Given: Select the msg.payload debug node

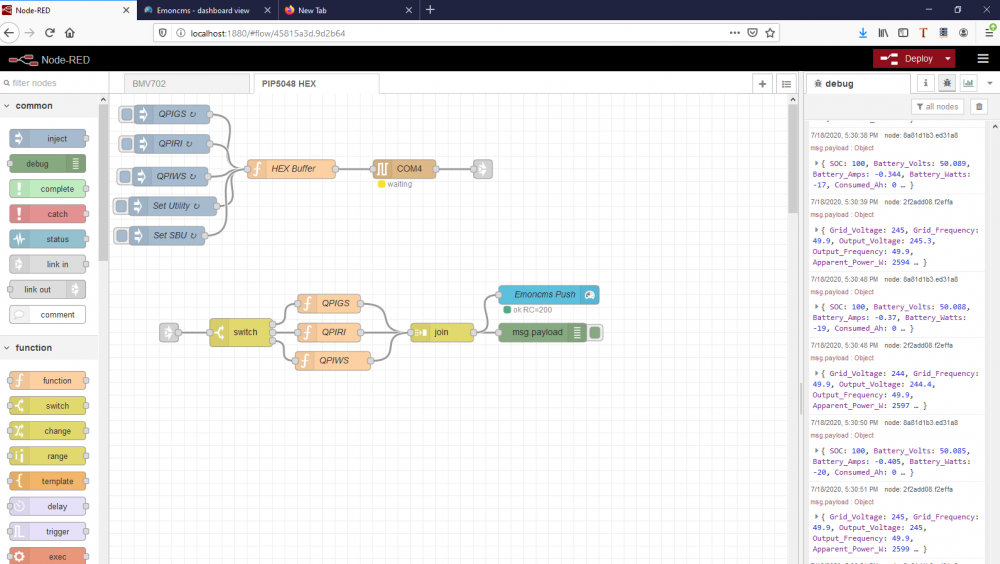Looking at the screenshot, I should pyautogui.click(x=541, y=332).
